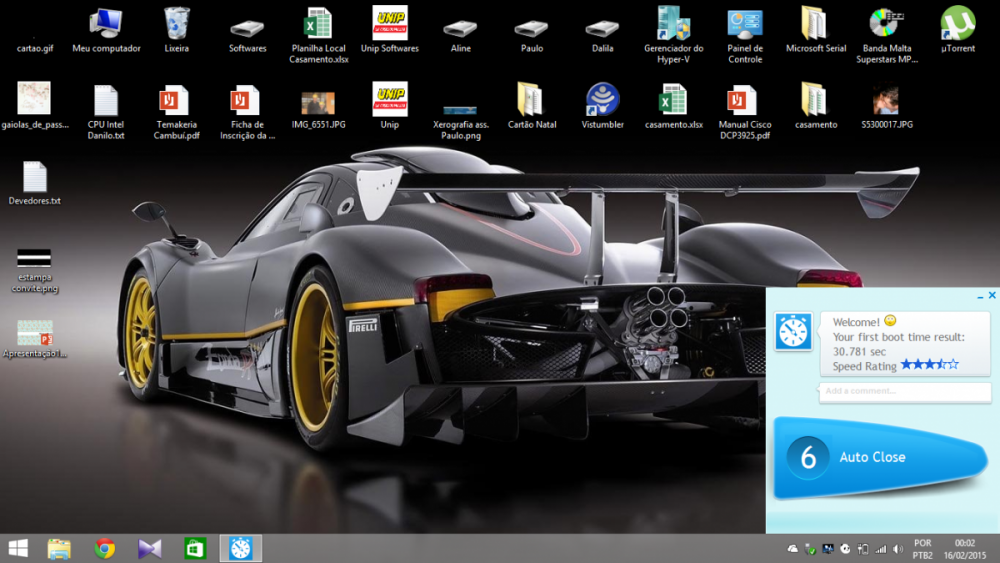Launch Visual Studio from the taskbar

(x=150, y=548)
